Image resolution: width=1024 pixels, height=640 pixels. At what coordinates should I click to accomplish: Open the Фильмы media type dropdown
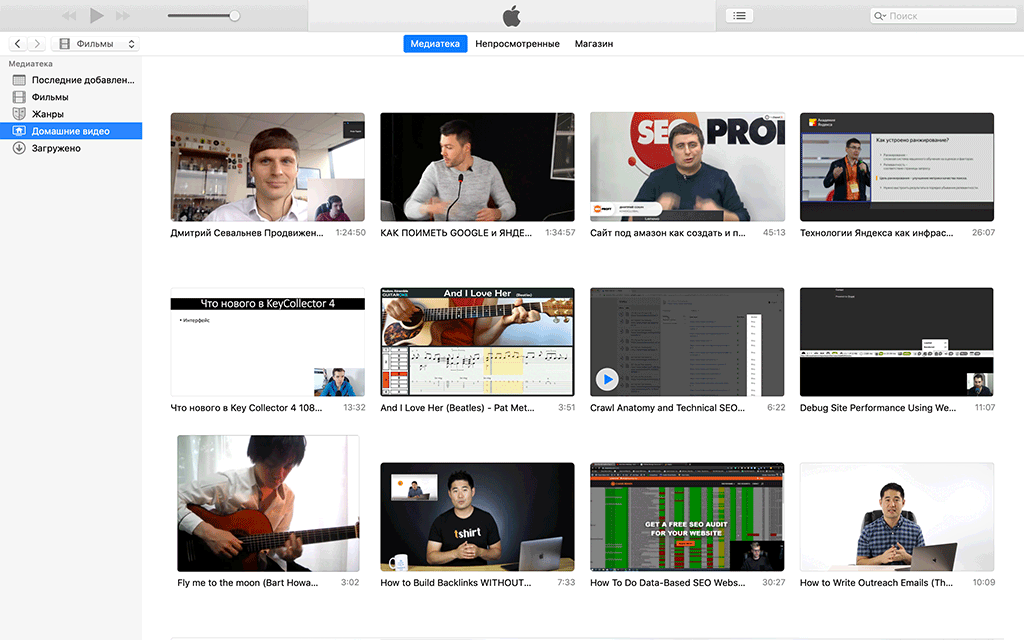tap(95, 44)
